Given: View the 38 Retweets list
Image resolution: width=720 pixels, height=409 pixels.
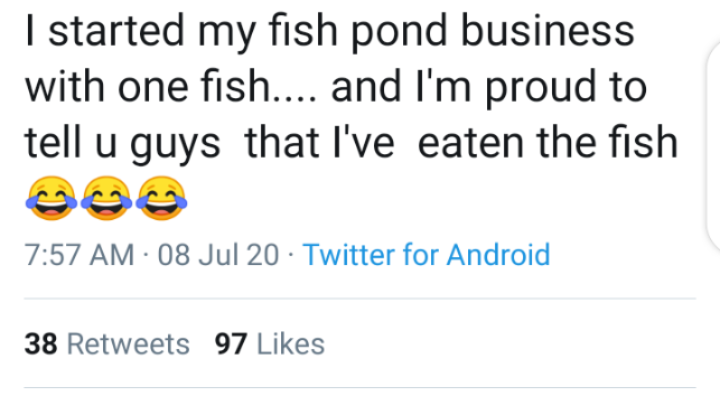Looking at the screenshot, I should coord(107,344).
